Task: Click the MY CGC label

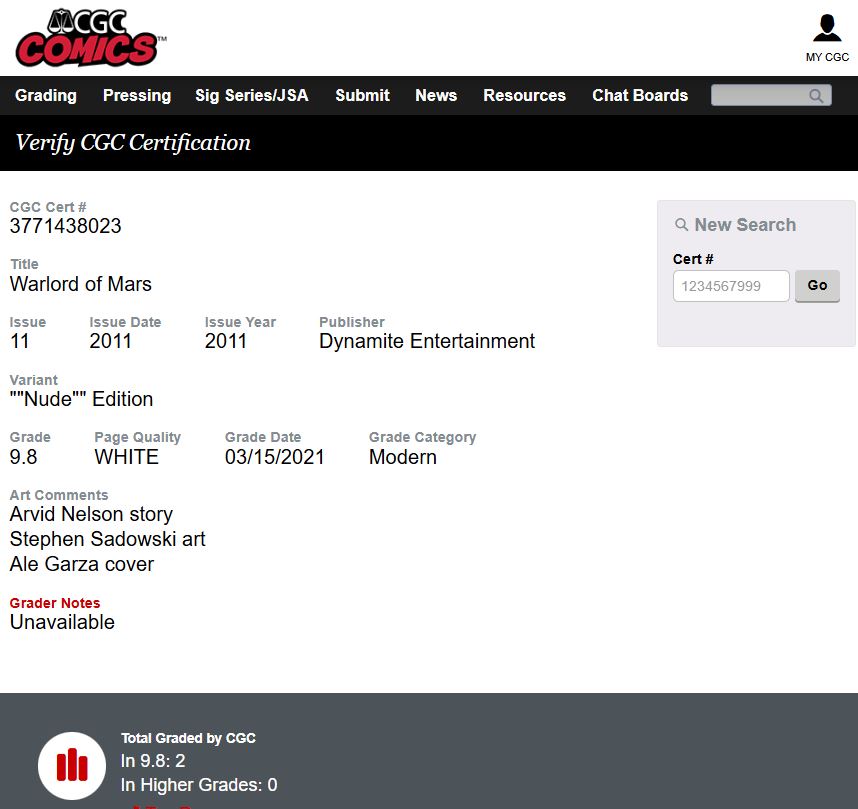Action: pyautogui.click(x=827, y=57)
